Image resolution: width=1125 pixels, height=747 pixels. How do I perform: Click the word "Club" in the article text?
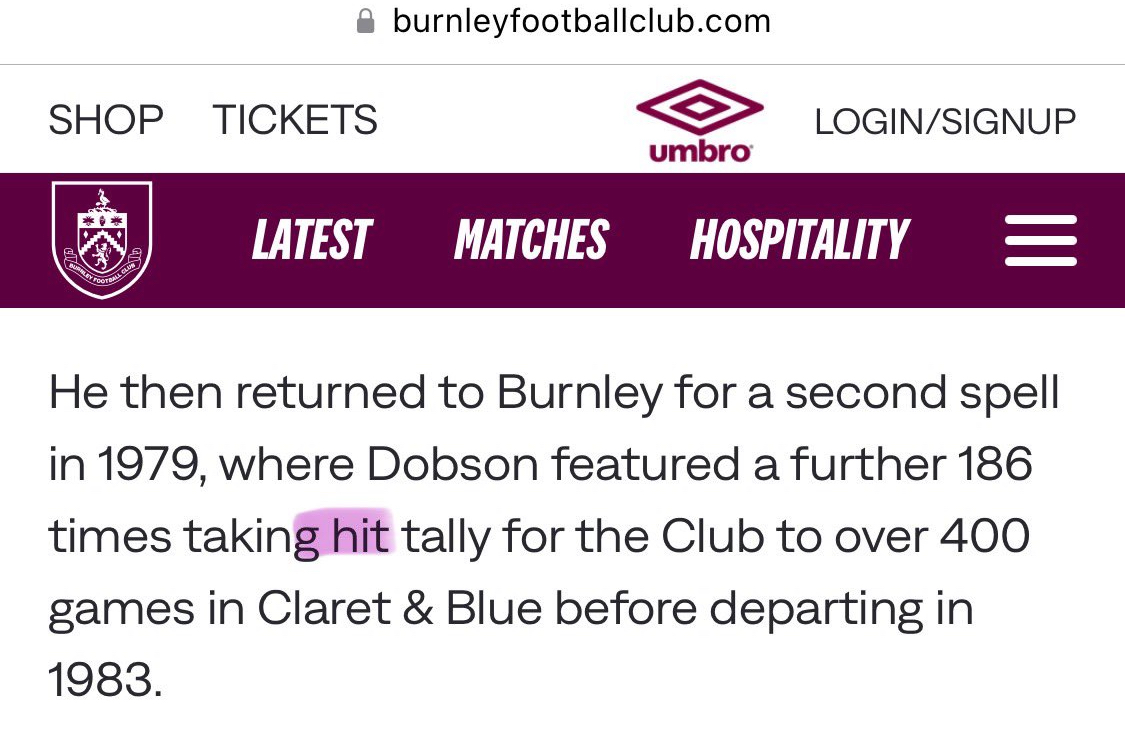714,537
